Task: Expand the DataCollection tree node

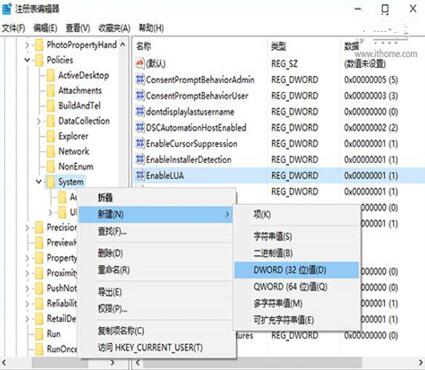Action: [39, 121]
